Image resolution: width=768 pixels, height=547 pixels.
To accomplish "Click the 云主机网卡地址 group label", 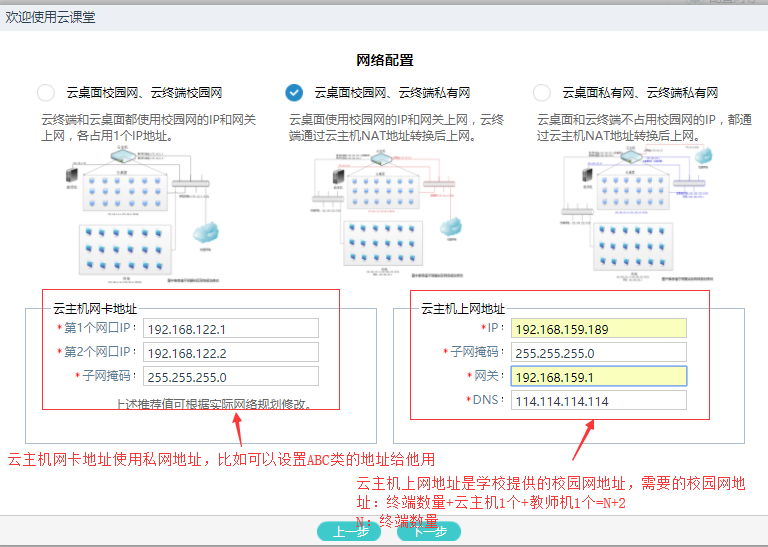I will pos(96,308).
